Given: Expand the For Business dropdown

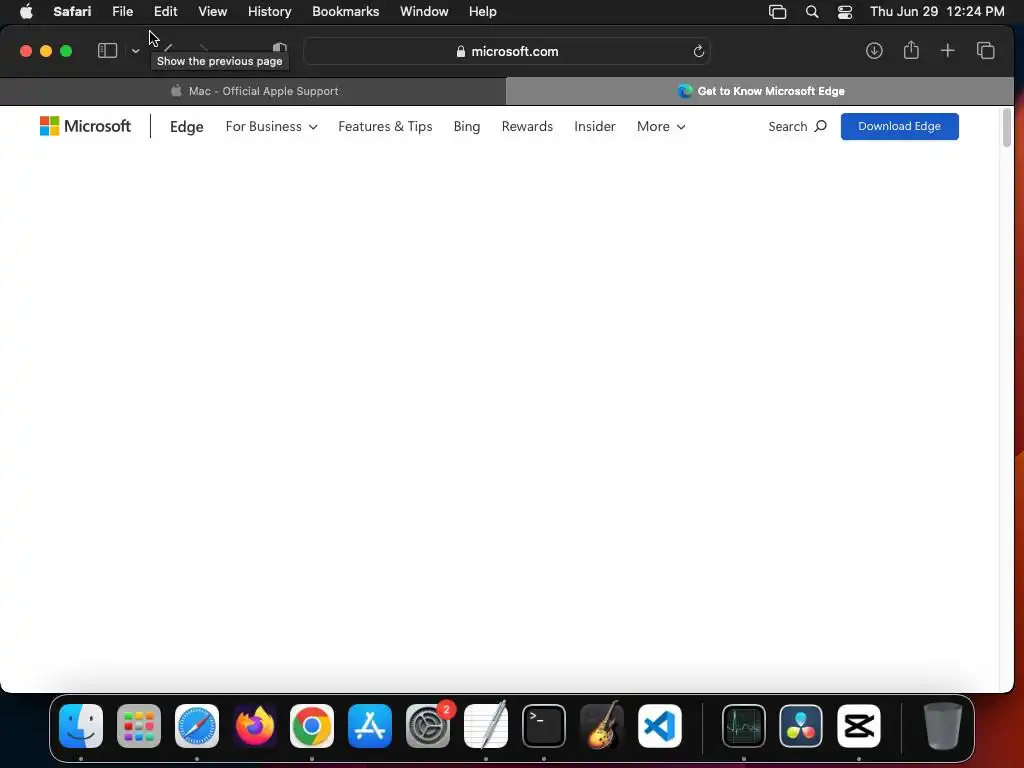Looking at the screenshot, I should (272, 127).
